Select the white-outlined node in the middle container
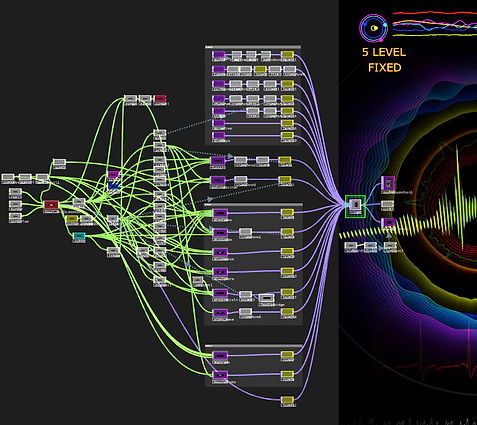477x425 pixels. coord(267,298)
